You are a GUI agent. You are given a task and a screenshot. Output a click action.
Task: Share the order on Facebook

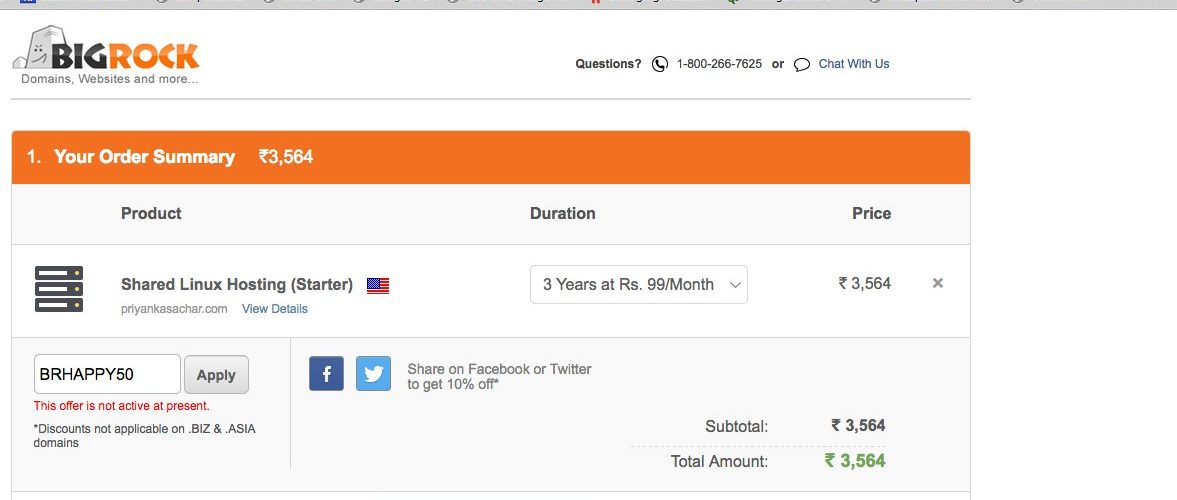[x=327, y=373]
